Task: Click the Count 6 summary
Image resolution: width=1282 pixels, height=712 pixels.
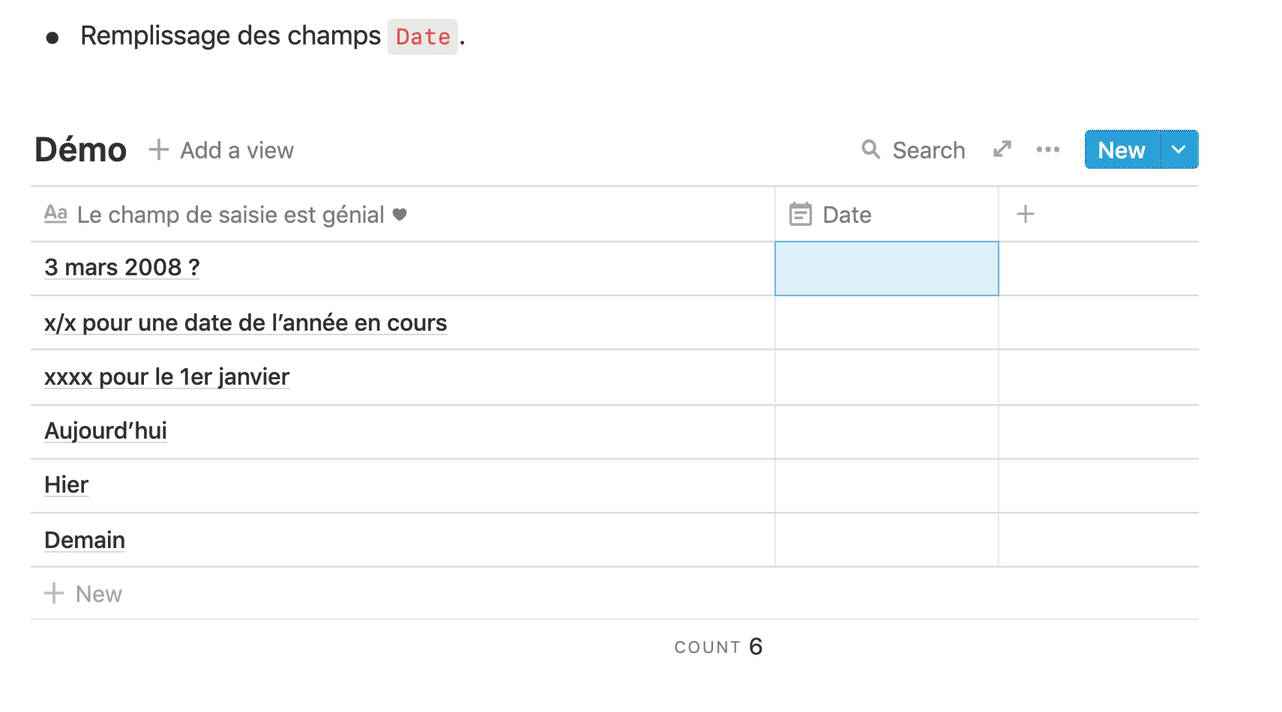Action: [x=718, y=647]
